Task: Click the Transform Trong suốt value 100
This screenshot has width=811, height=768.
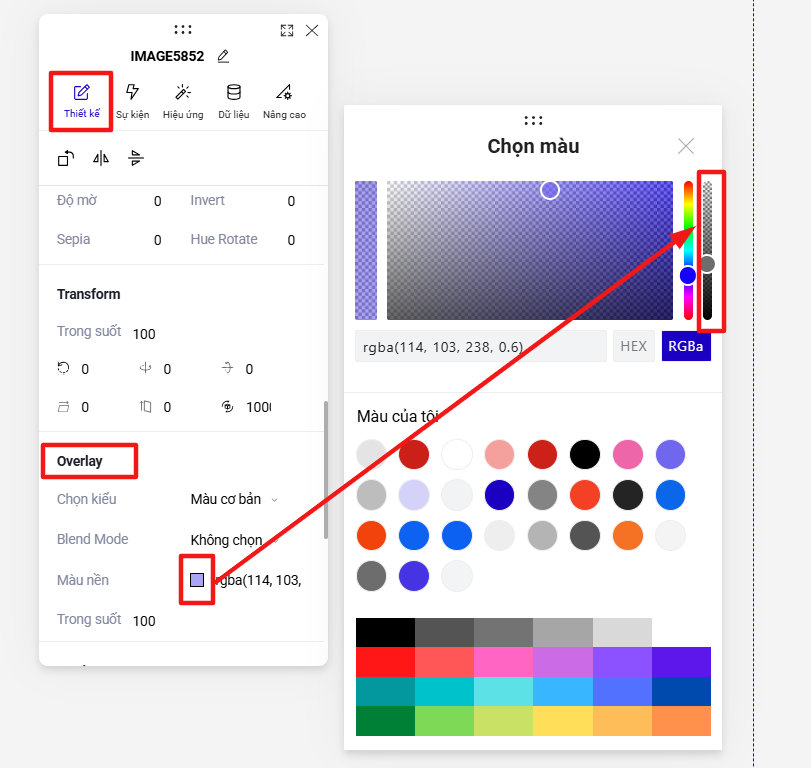Action: (x=144, y=334)
